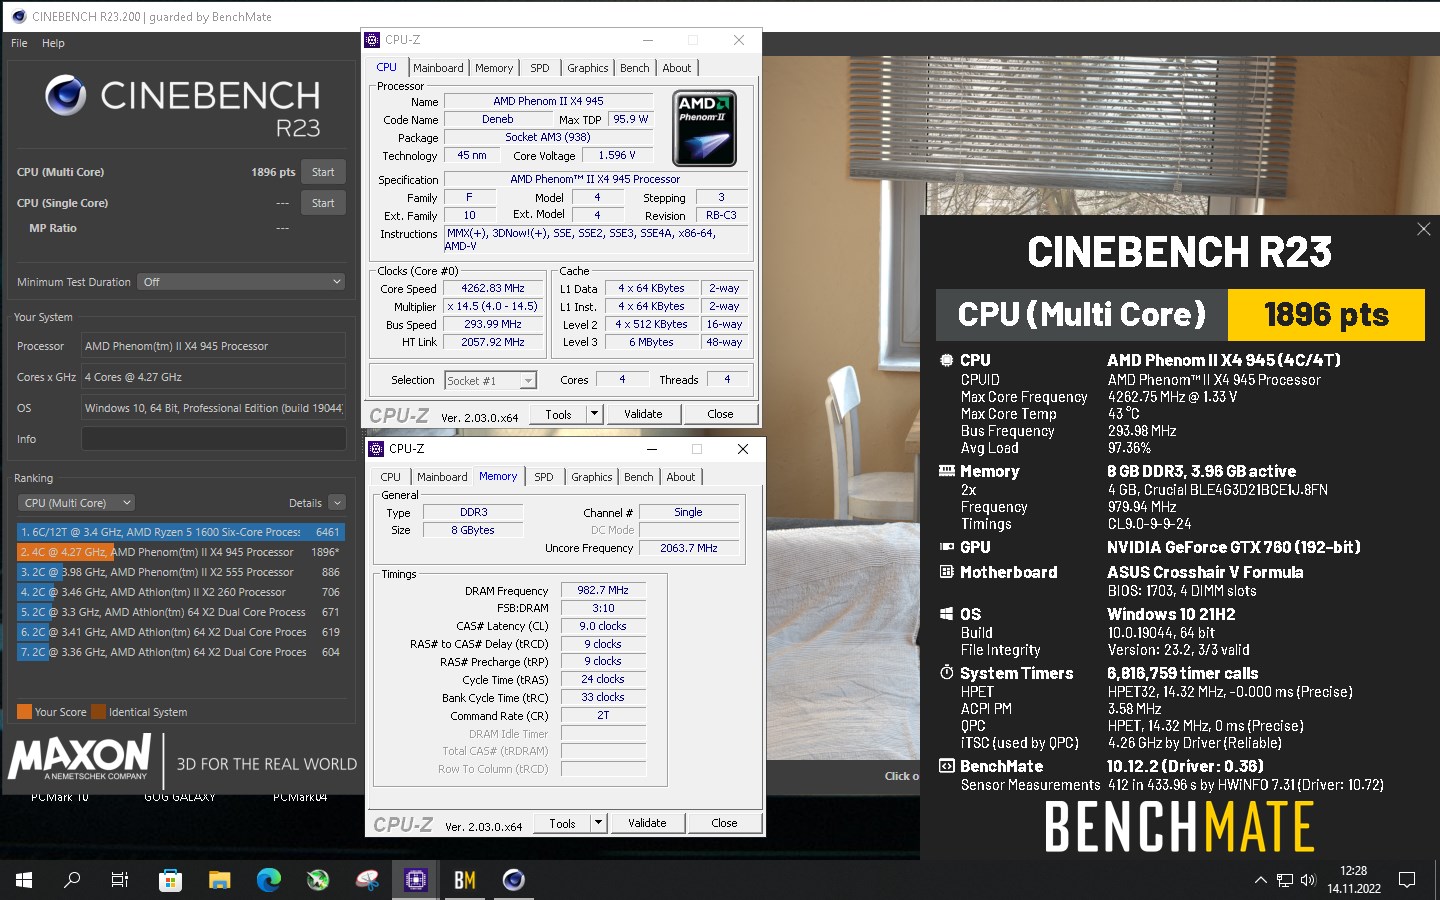Screen dimensions: 1440x900
Task: Click the Maxon logo
Action: click(x=80, y=758)
